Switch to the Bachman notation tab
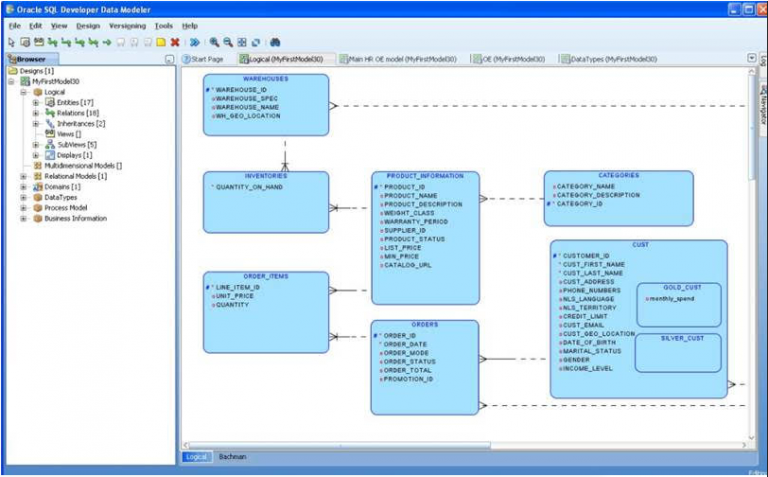This screenshot has height=477, width=768. pos(232,456)
